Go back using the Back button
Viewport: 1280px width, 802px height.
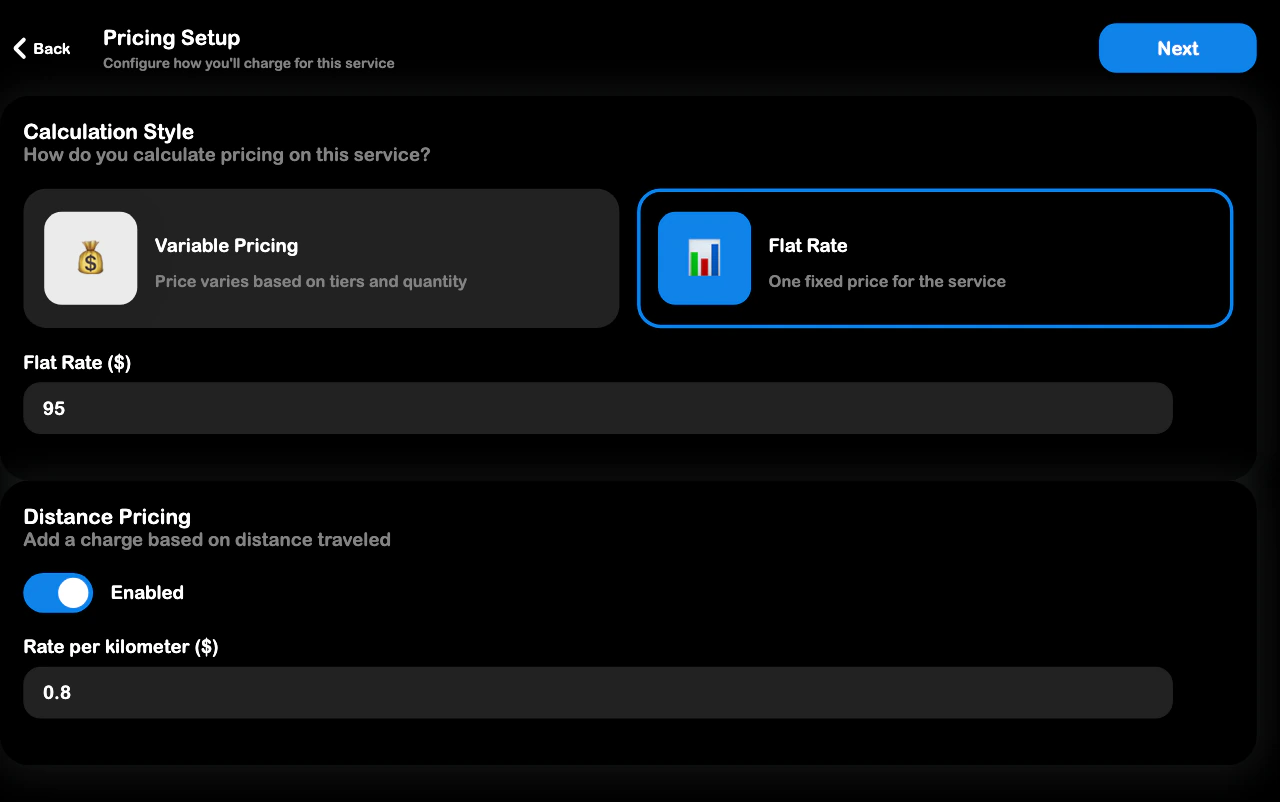pos(42,48)
